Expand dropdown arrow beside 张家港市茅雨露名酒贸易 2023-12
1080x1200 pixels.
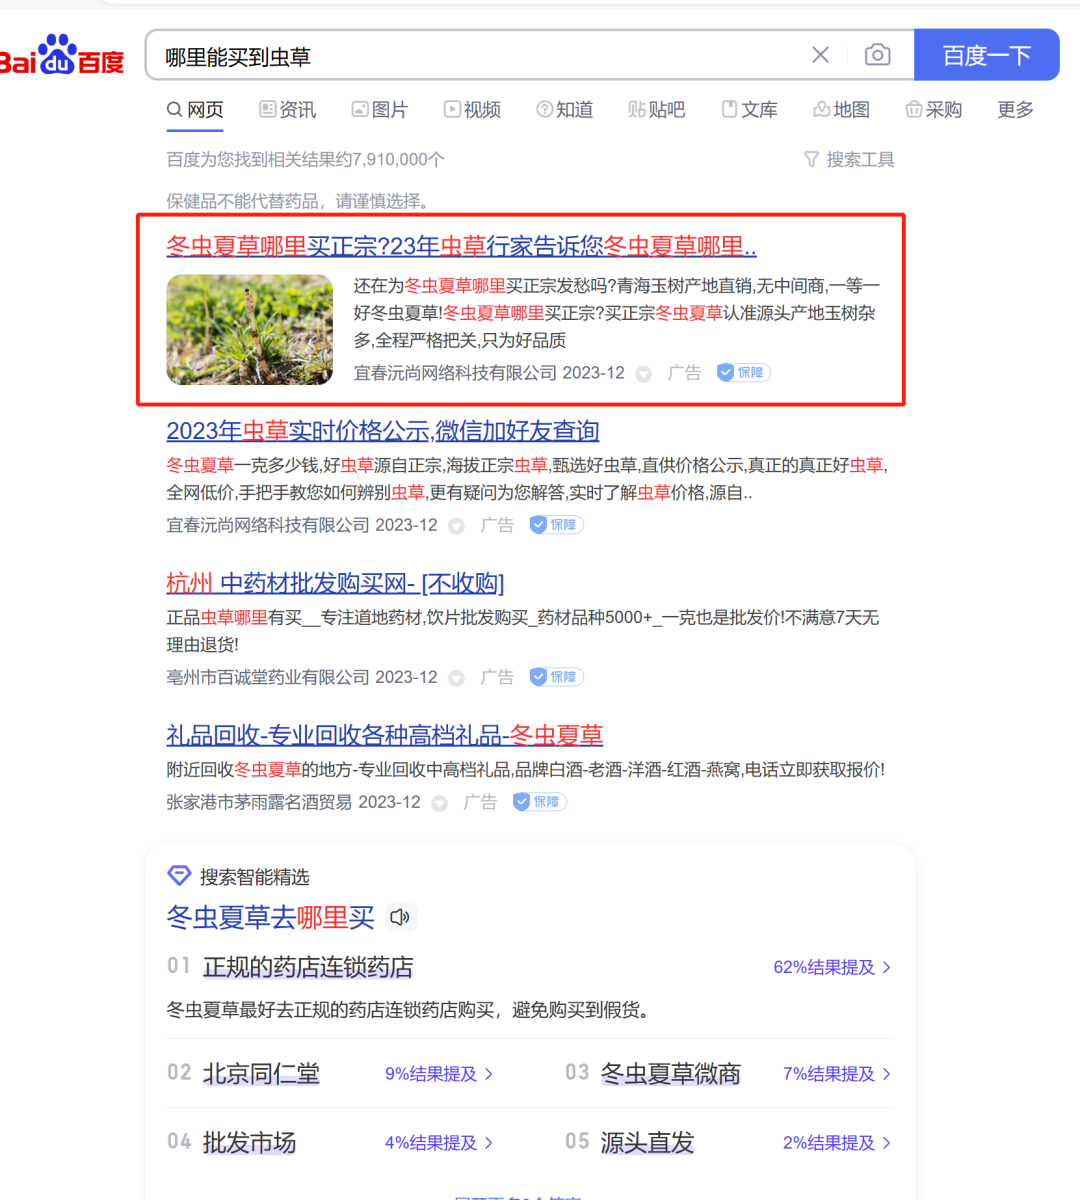[x=440, y=803]
